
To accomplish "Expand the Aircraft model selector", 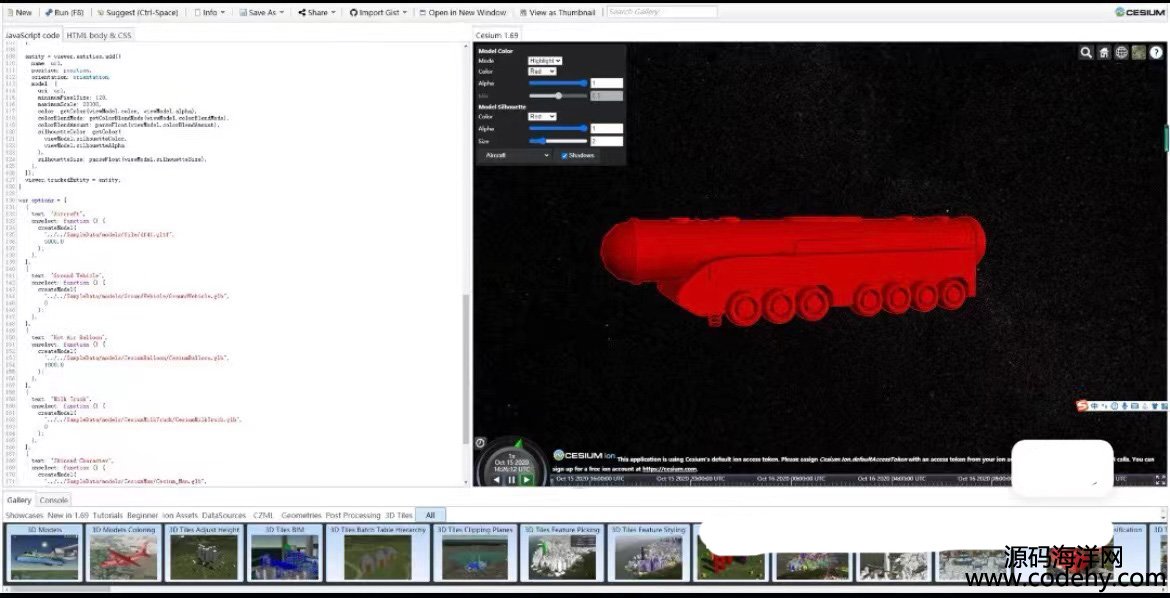I will tap(516, 156).
